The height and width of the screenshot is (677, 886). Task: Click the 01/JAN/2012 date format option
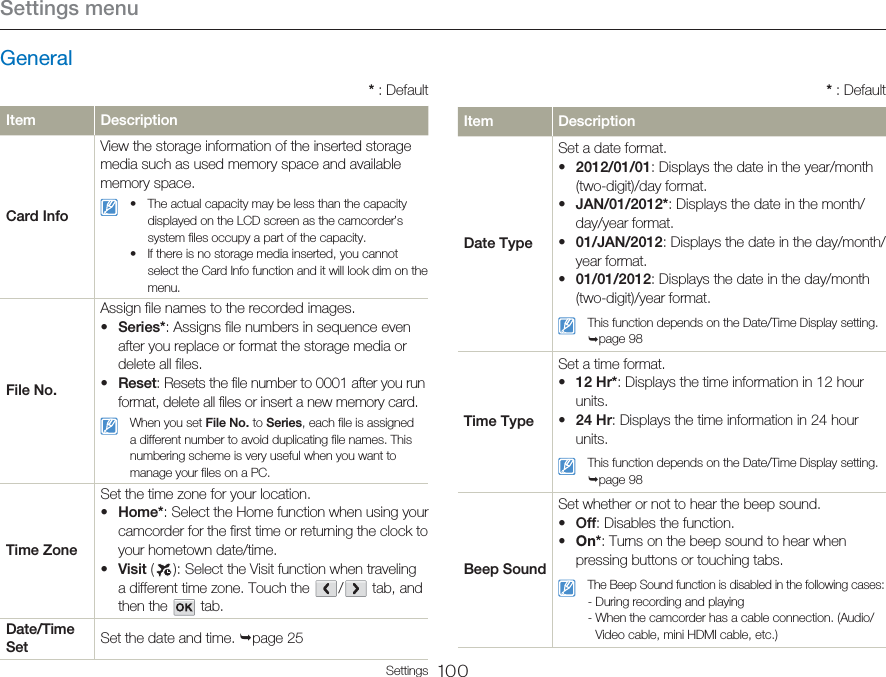(x=619, y=242)
